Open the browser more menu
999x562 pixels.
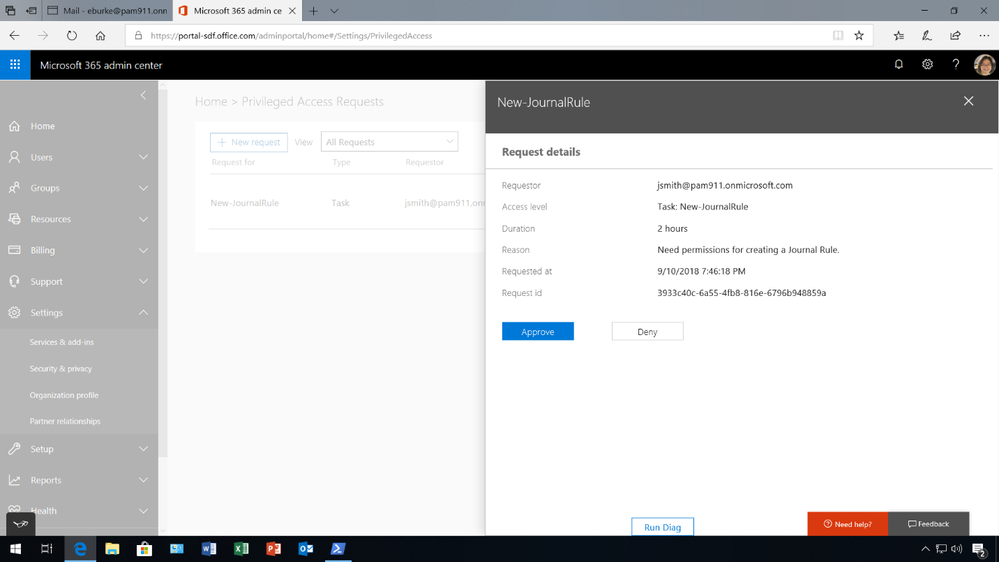[984, 36]
